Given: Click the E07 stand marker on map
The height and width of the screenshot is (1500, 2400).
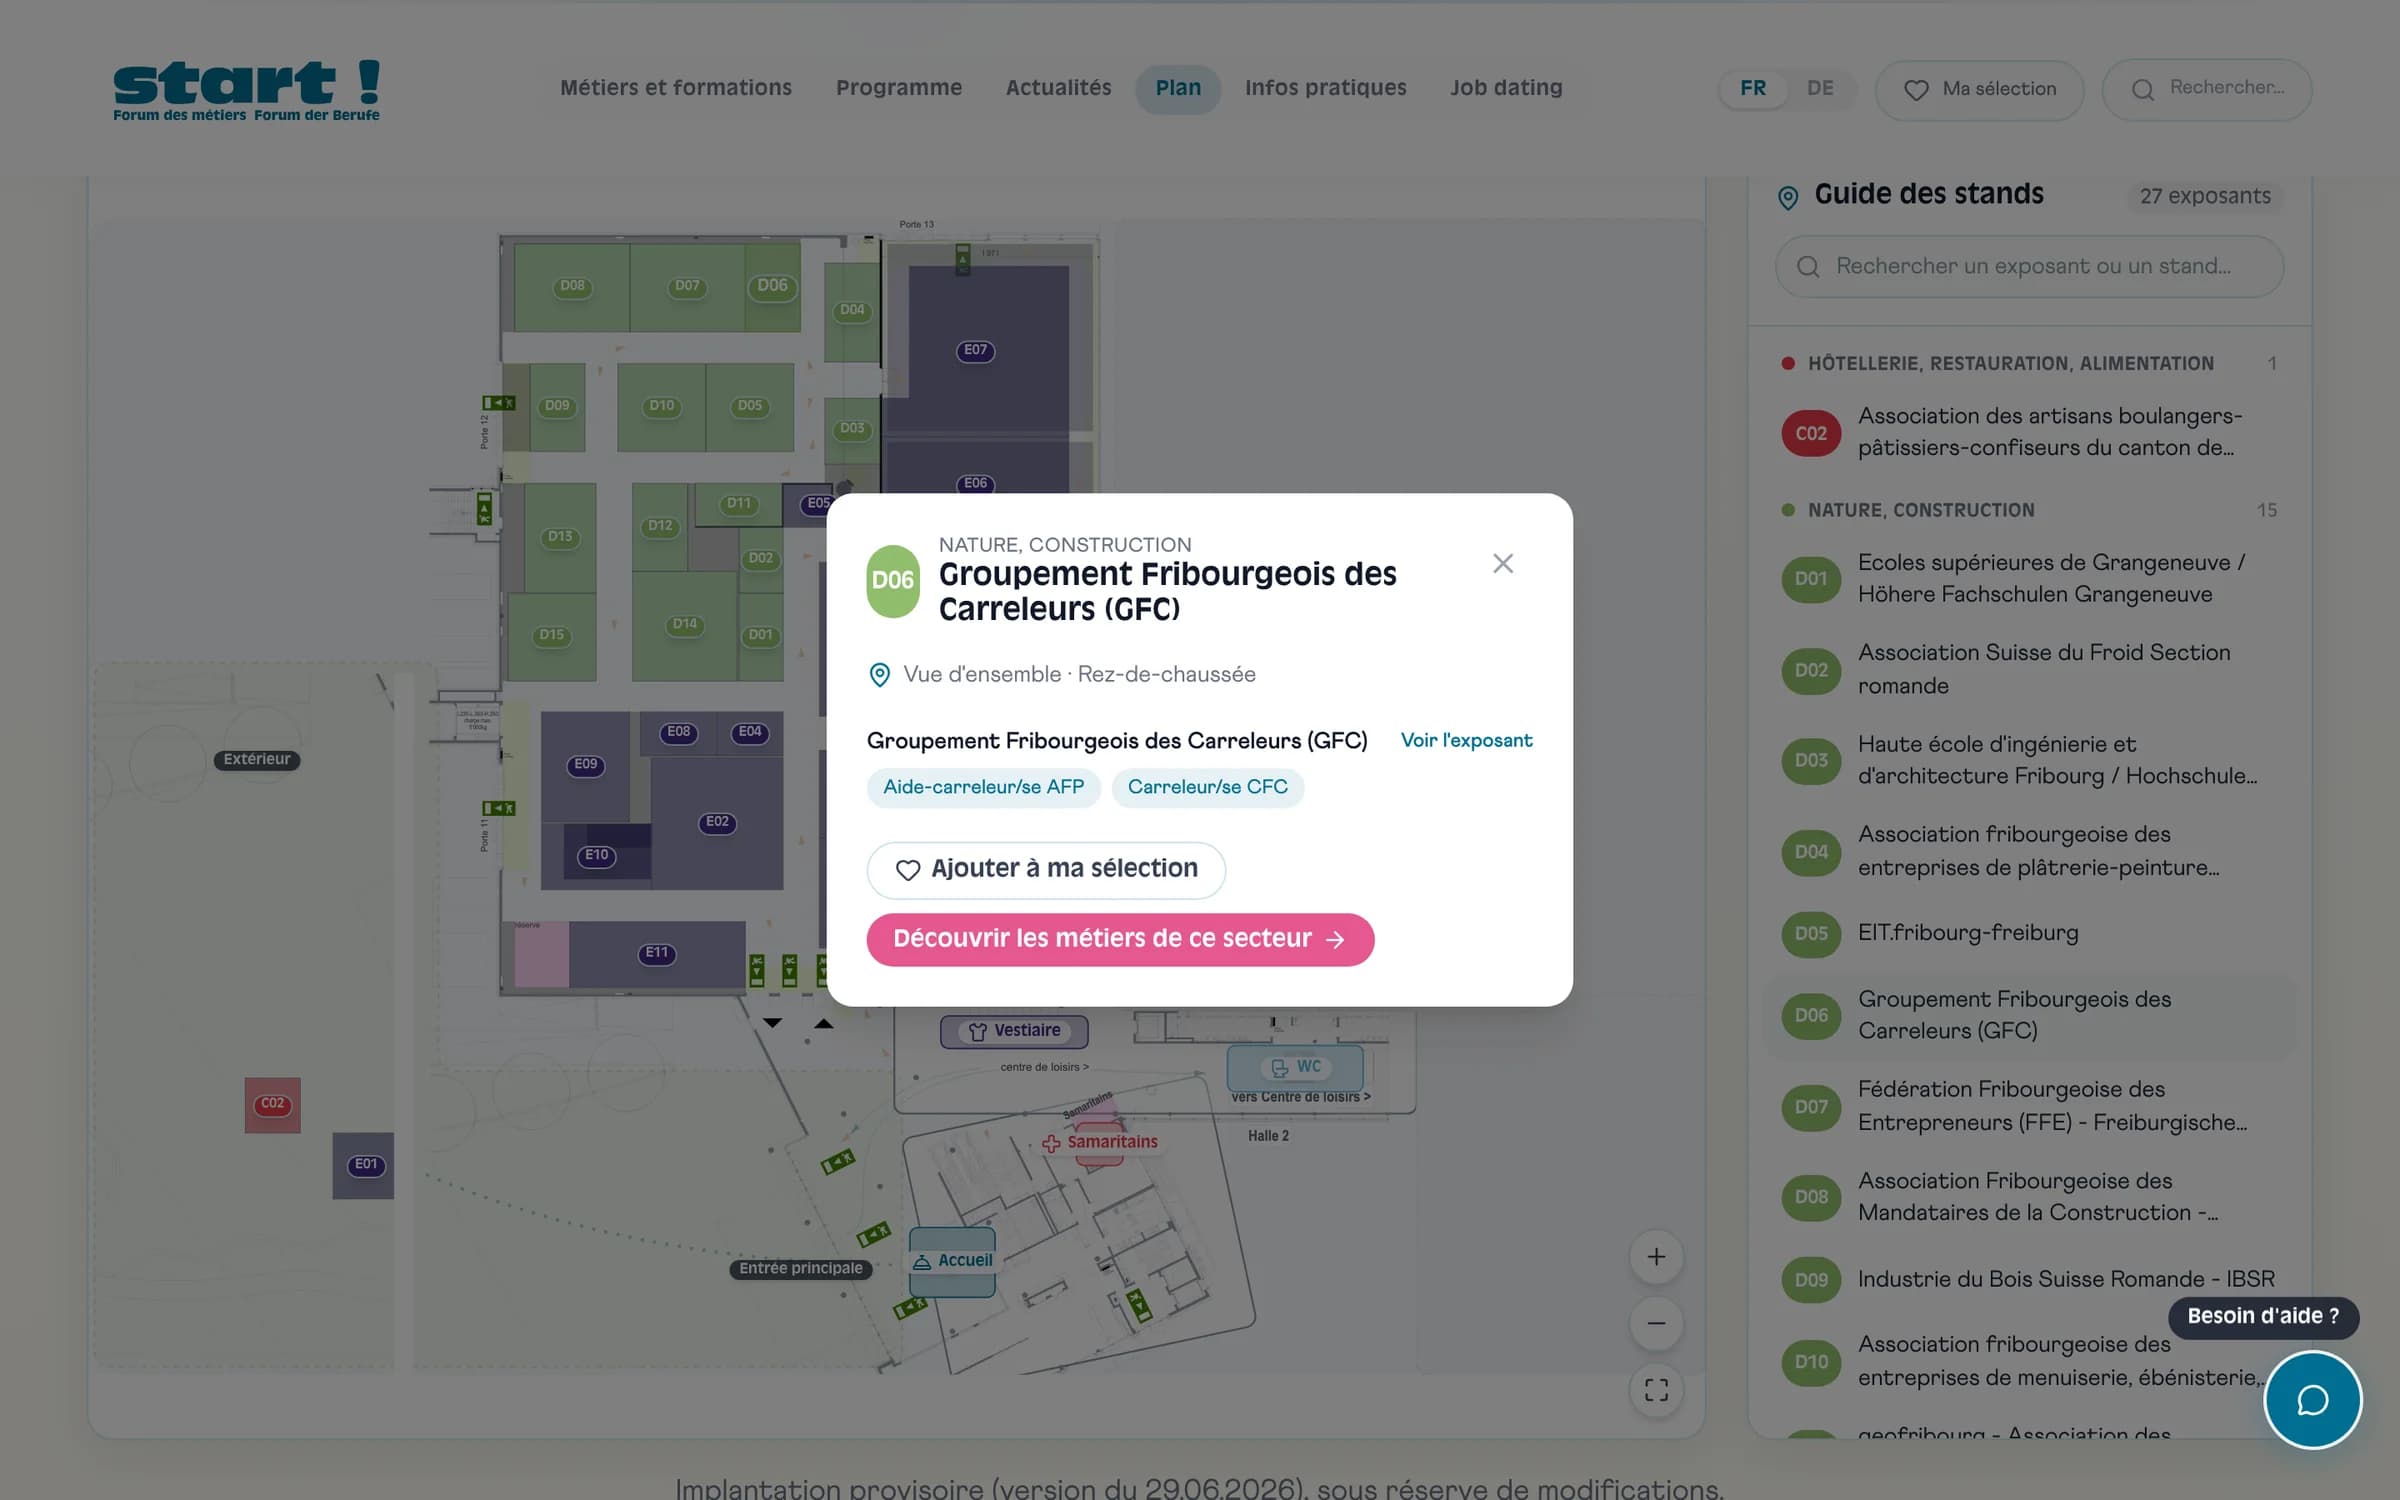Looking at the screenshot, I should [x=975, y=351].
